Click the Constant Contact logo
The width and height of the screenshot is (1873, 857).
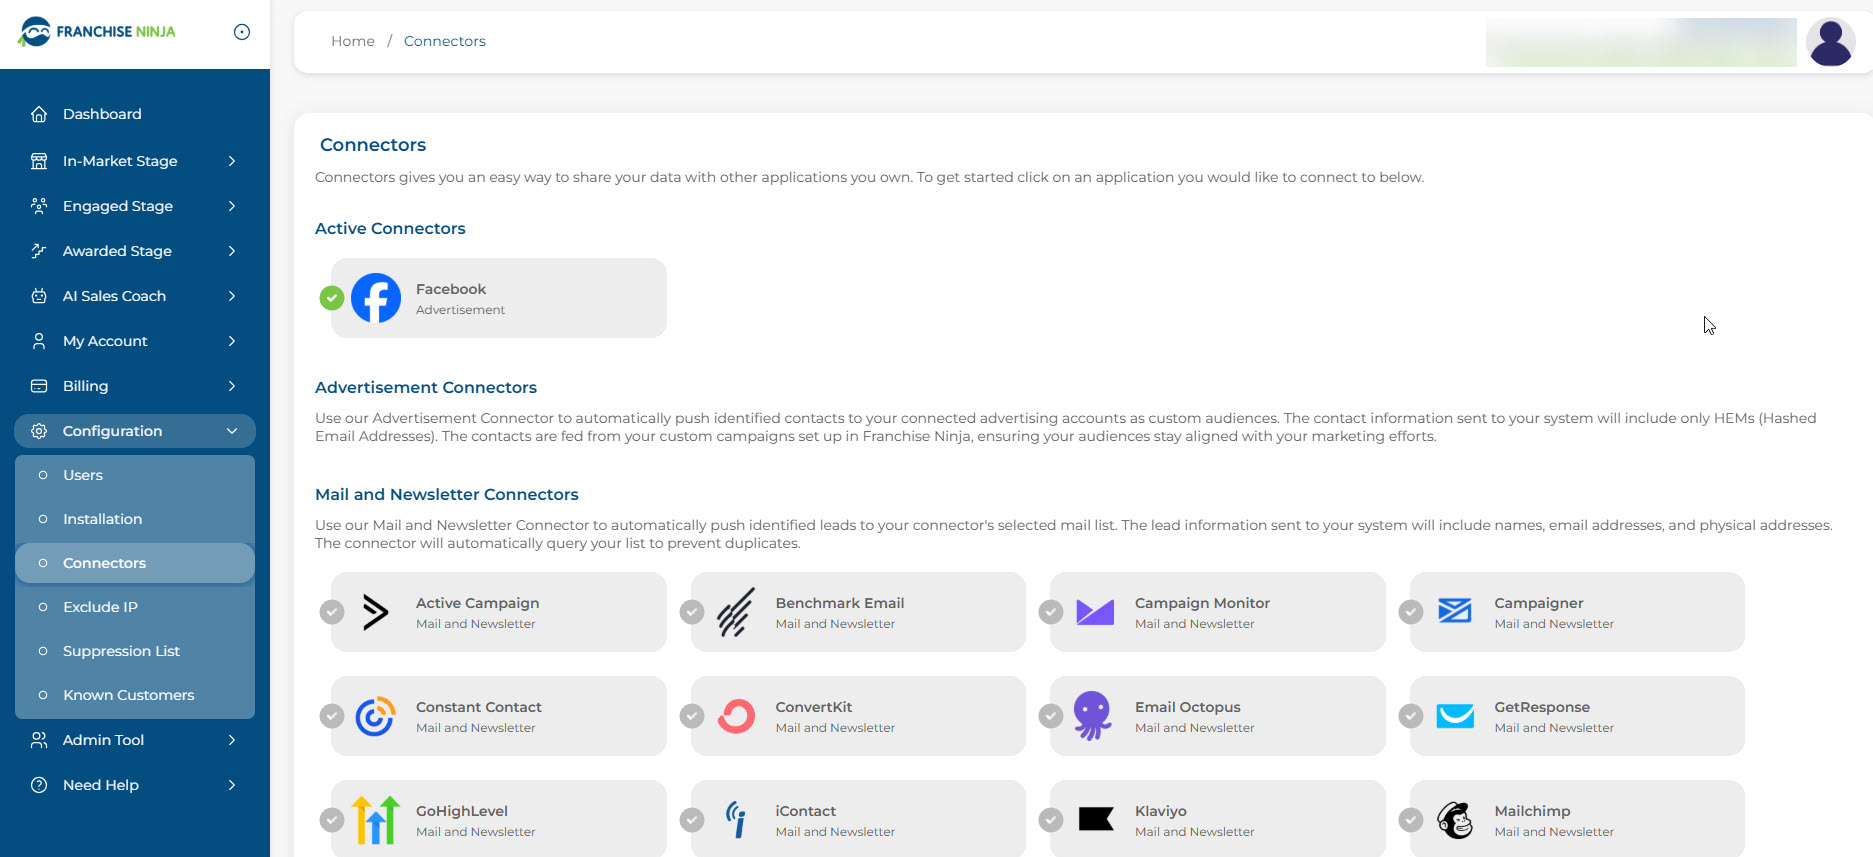point(376,716)
